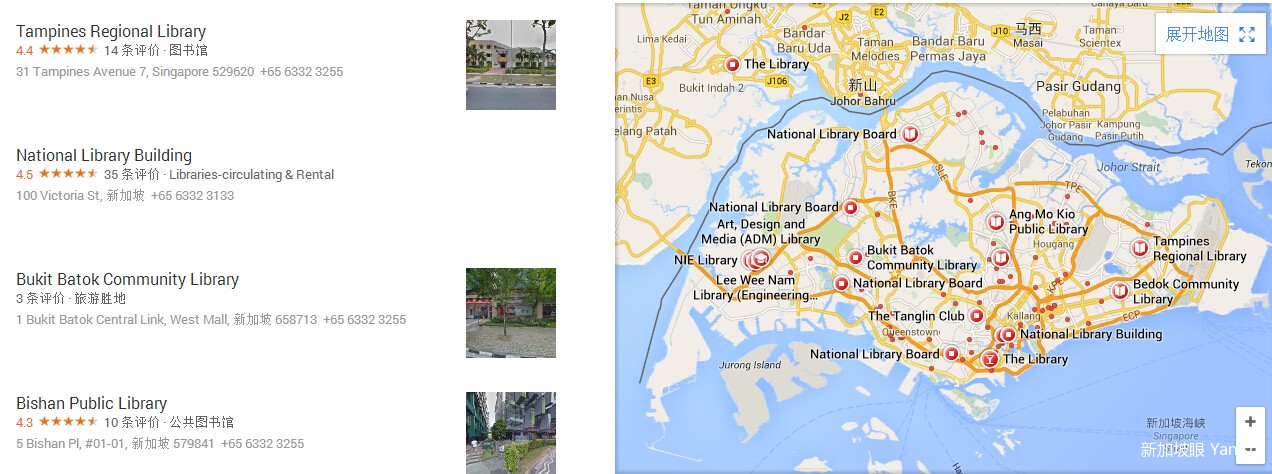Click the Tampines Regional Library street photo
This screenshot has width=1272, height=474.
click(x=511, y=65)
